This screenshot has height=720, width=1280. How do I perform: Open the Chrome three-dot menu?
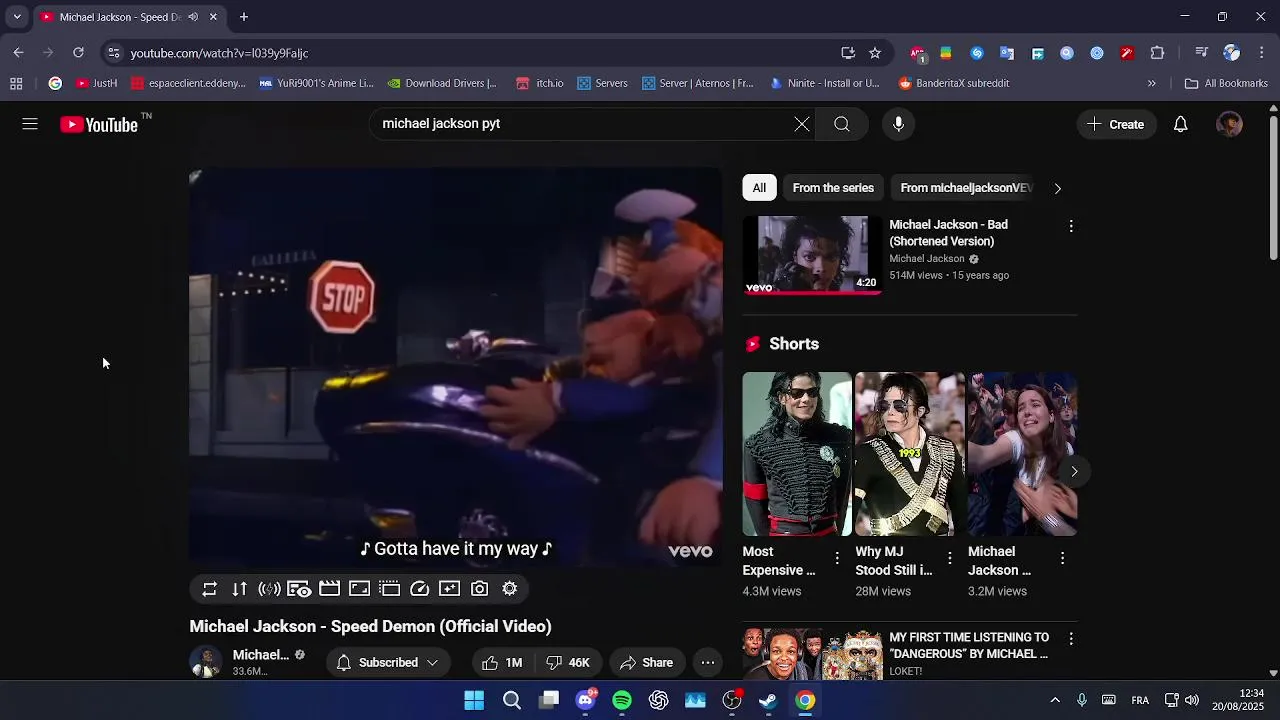click(1262, 53)
